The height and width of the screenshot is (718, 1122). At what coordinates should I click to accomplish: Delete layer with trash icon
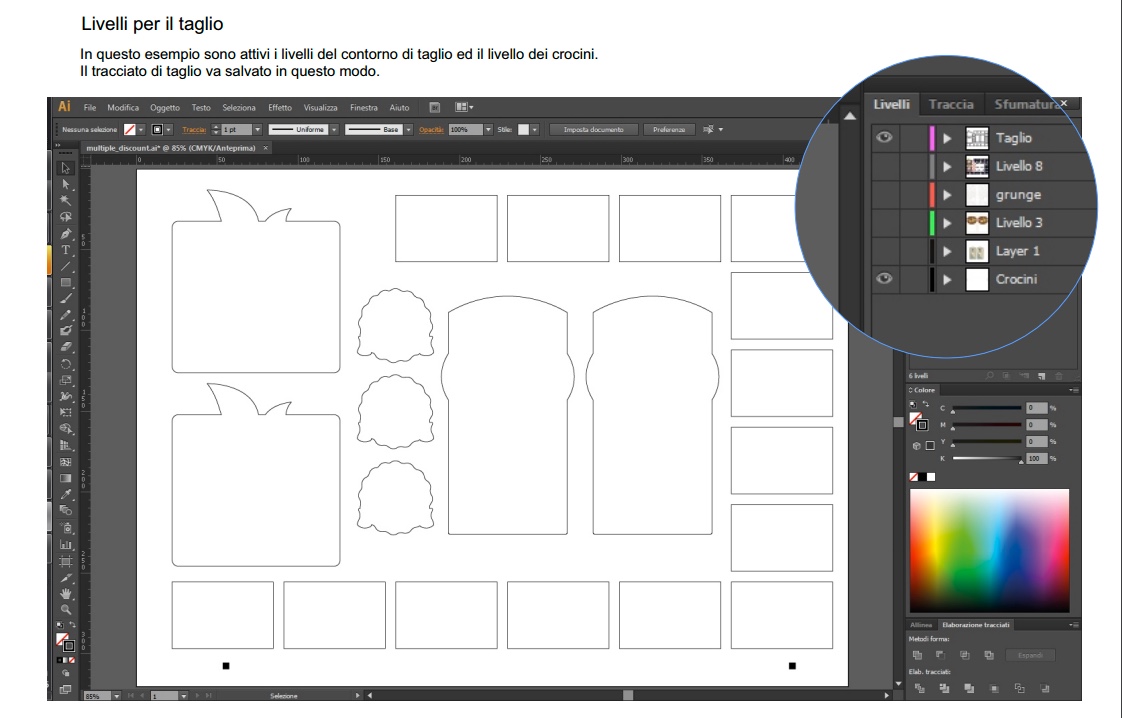tap(1058, 376)
